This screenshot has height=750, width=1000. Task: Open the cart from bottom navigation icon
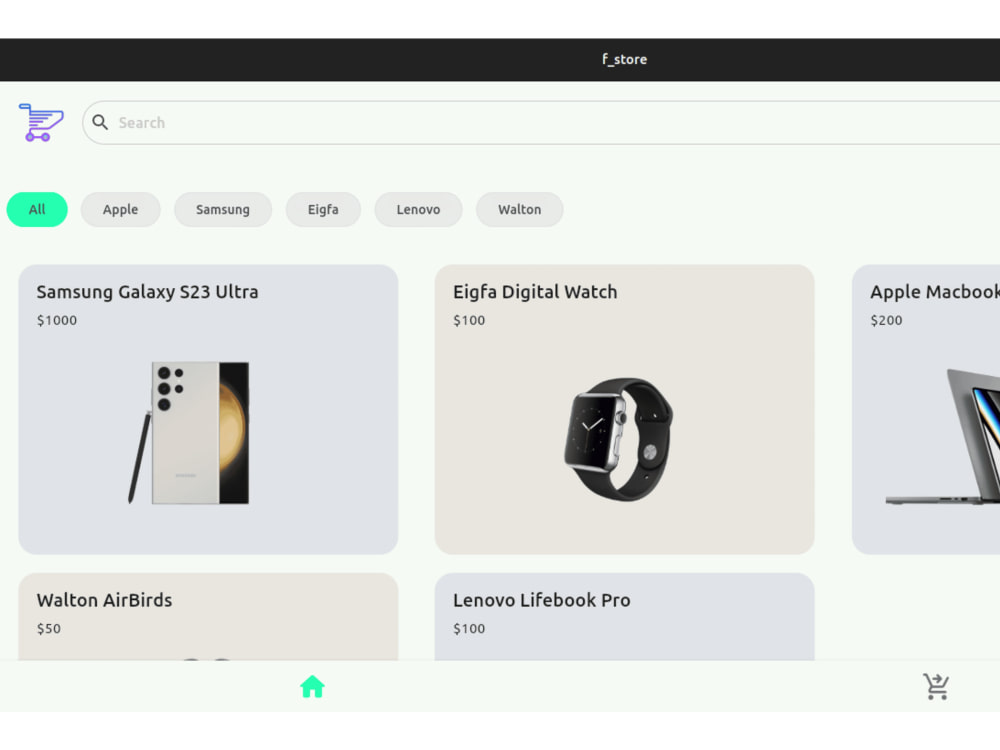point(936,687)
